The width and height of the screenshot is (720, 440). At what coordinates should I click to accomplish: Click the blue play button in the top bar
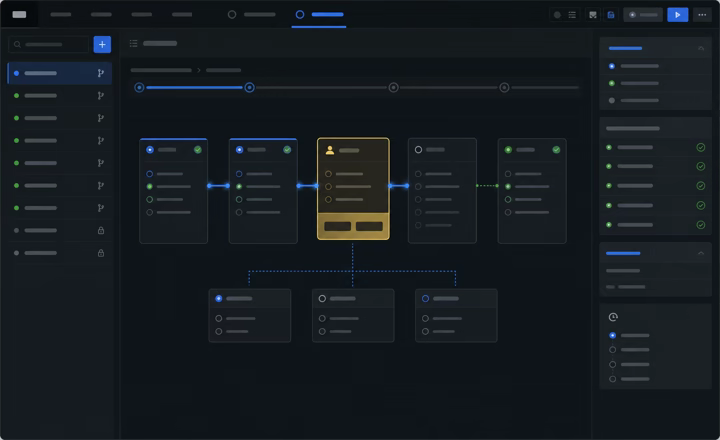[x=677, y=15]
